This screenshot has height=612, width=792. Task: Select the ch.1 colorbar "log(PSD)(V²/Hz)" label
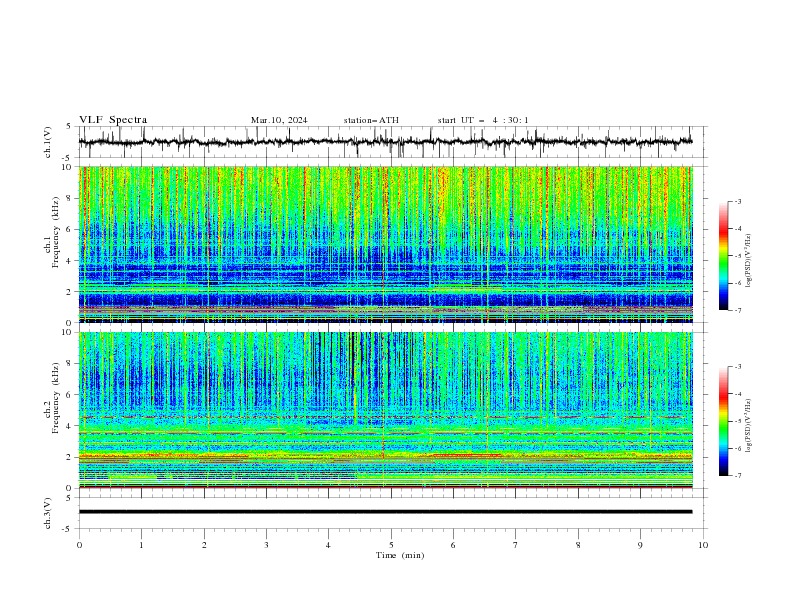pos(749,260)
